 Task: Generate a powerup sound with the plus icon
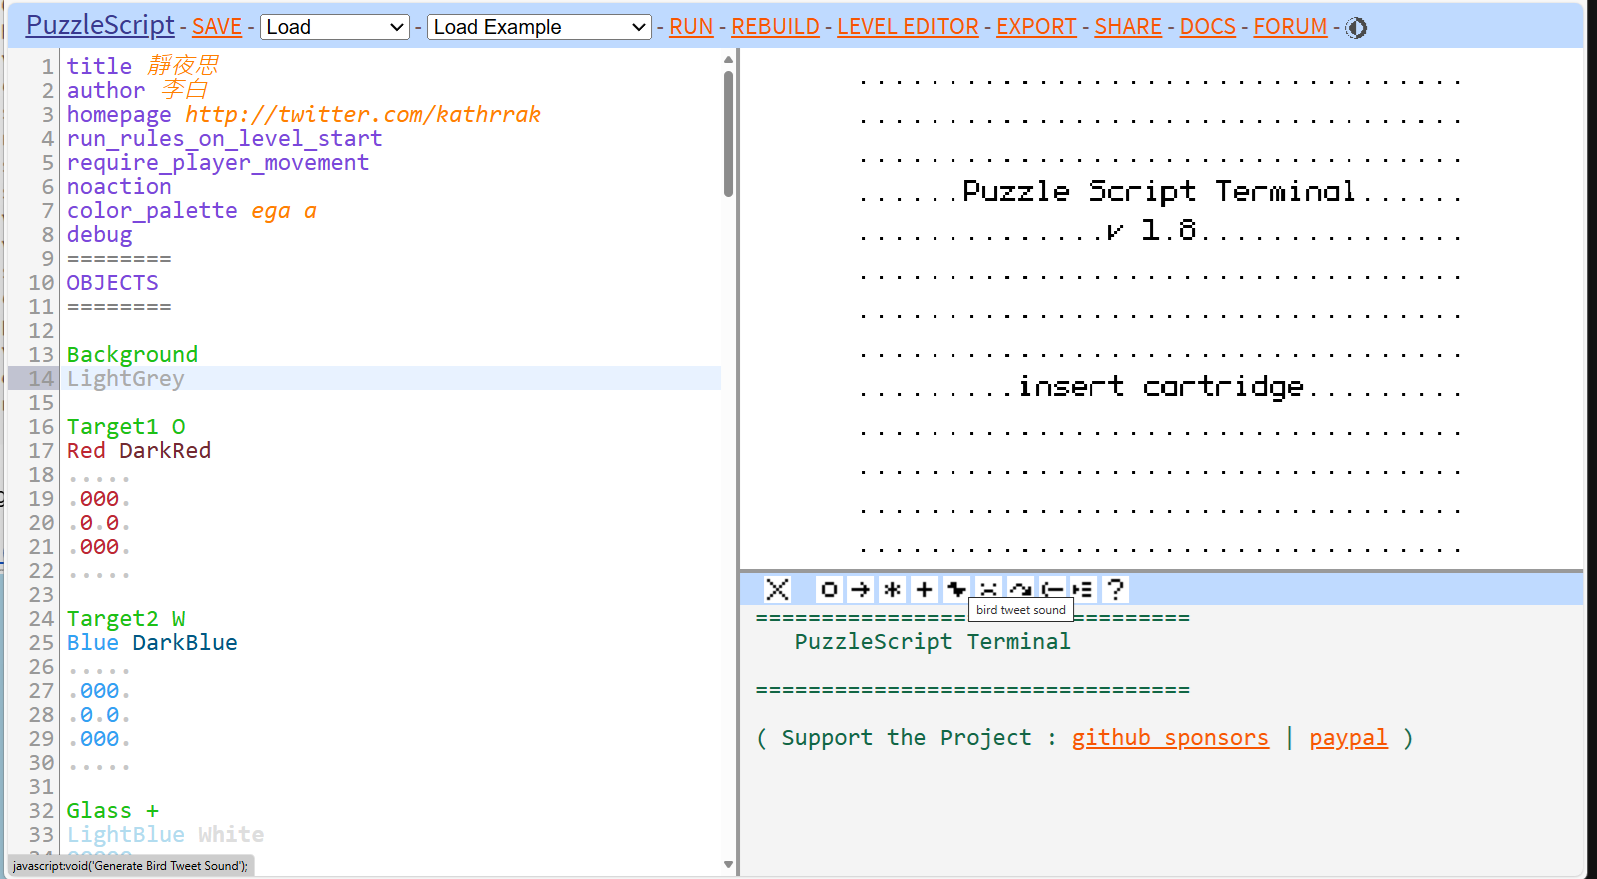pyautogui.click(x=925, y=589)
